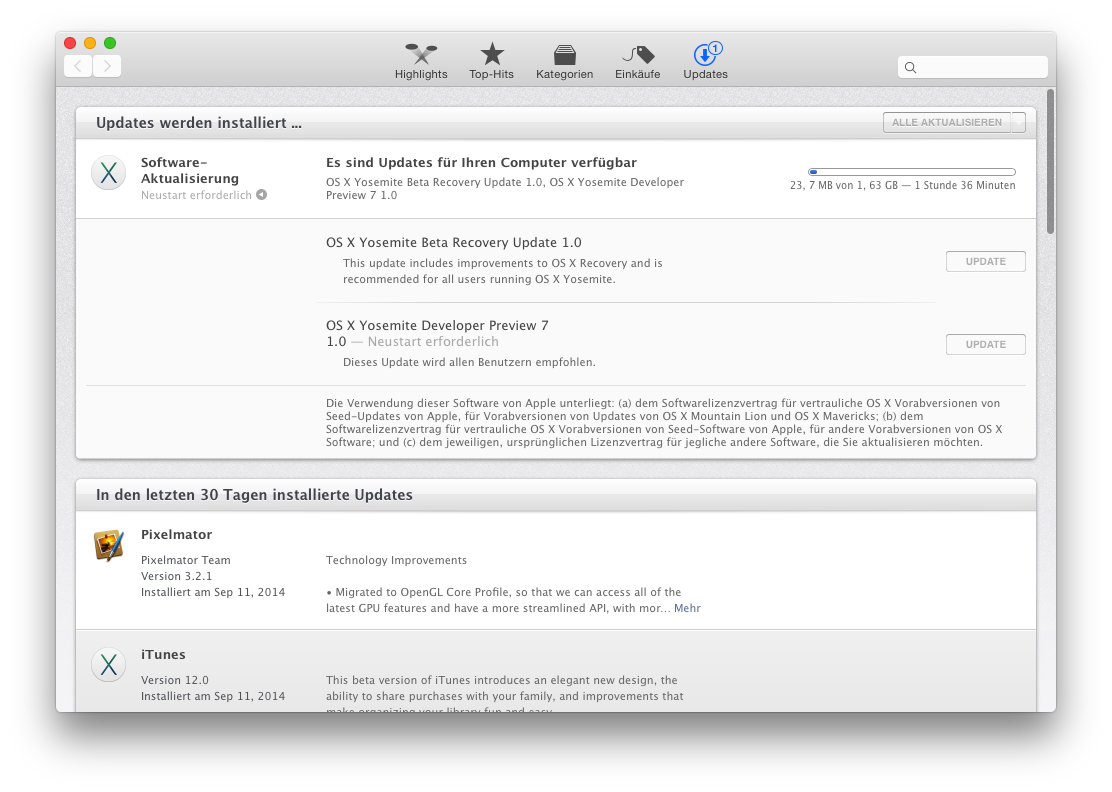The width and height of the screenshot is (1112, 792).
Task: Click 'In den letzten 30 Tagen installierte Updates'
Action: (x=254, y=495)
